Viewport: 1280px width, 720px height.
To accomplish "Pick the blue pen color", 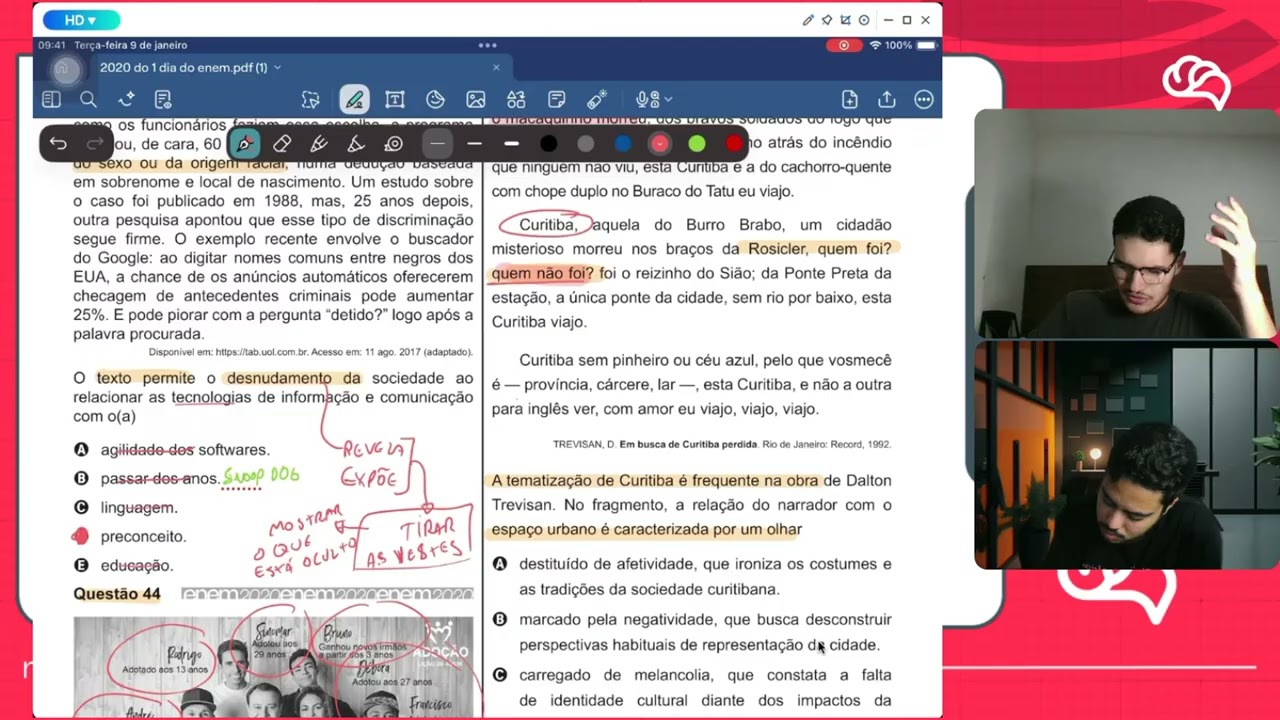I will pyautogui.click(x=622, y=144).
